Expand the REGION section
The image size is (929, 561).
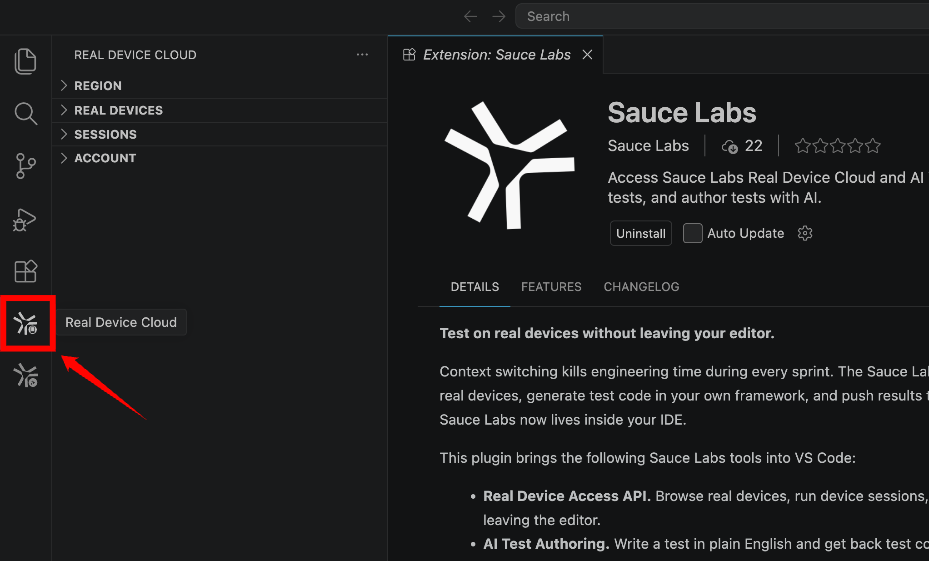click(219, 86)
